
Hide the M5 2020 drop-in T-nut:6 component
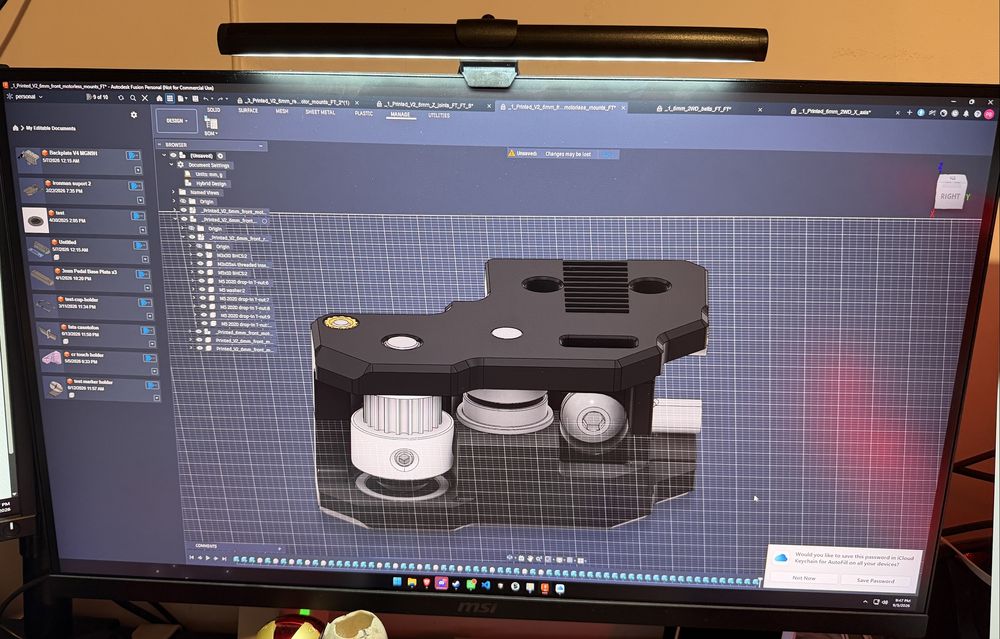click(202, 281)
